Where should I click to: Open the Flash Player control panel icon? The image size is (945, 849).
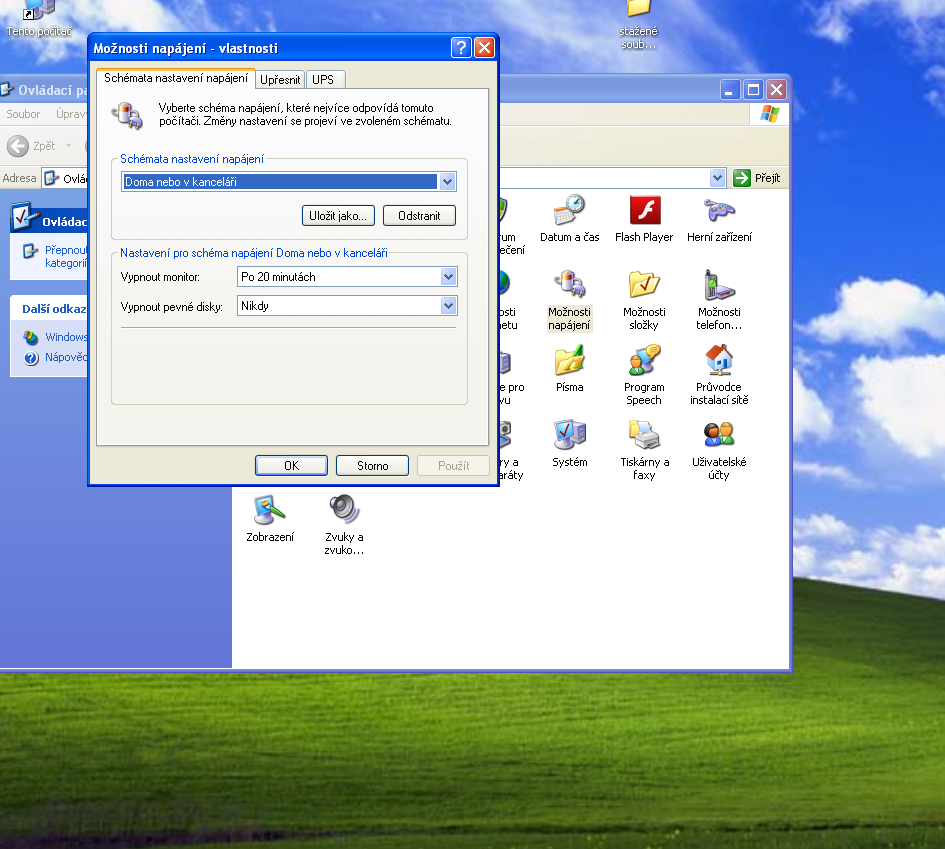[644, 212]
